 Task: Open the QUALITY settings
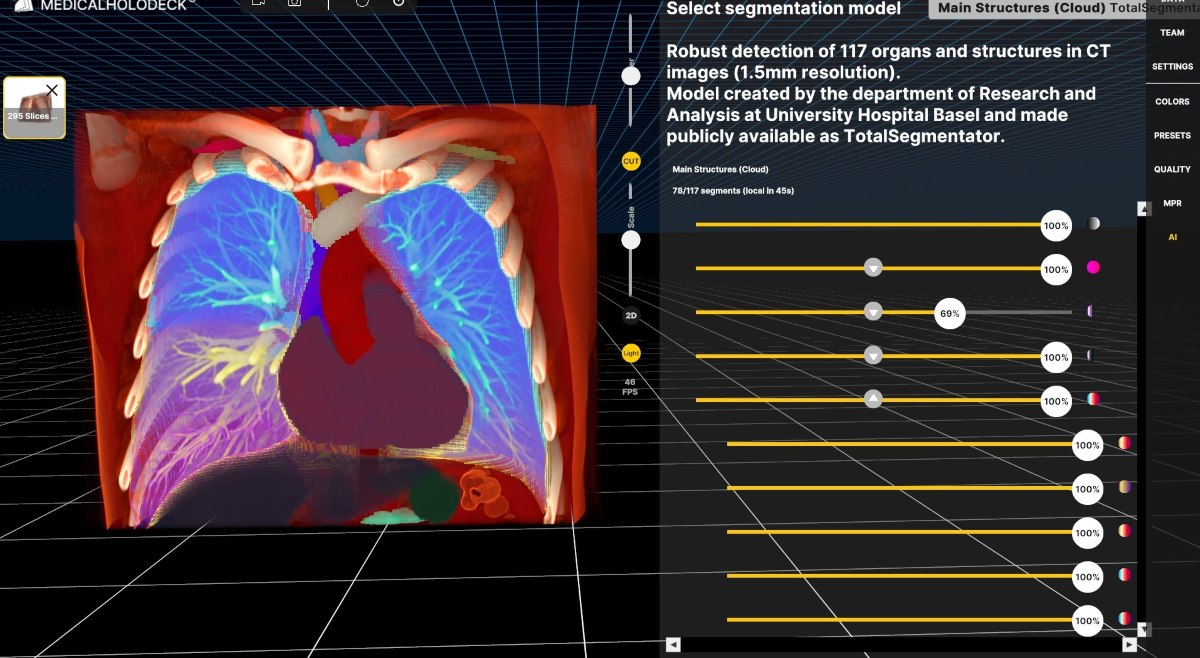[1172, 169]
